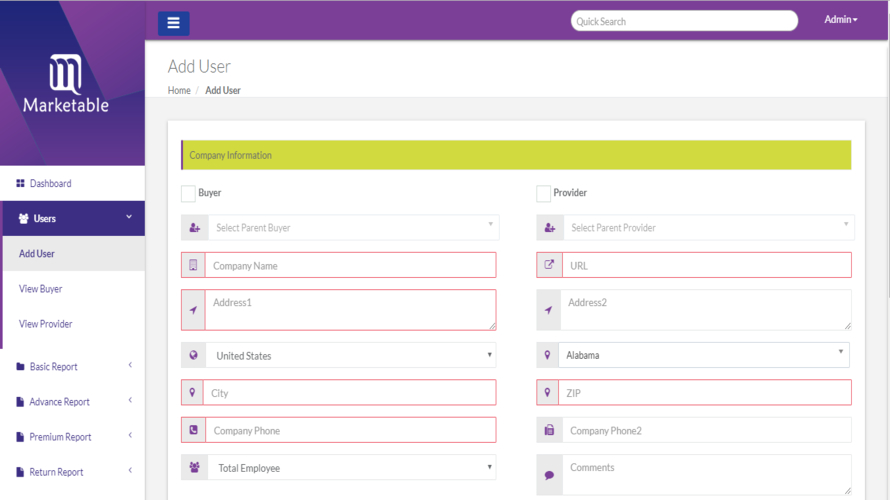Open the Select Parent Buyer dropdown

coord(354,227)
